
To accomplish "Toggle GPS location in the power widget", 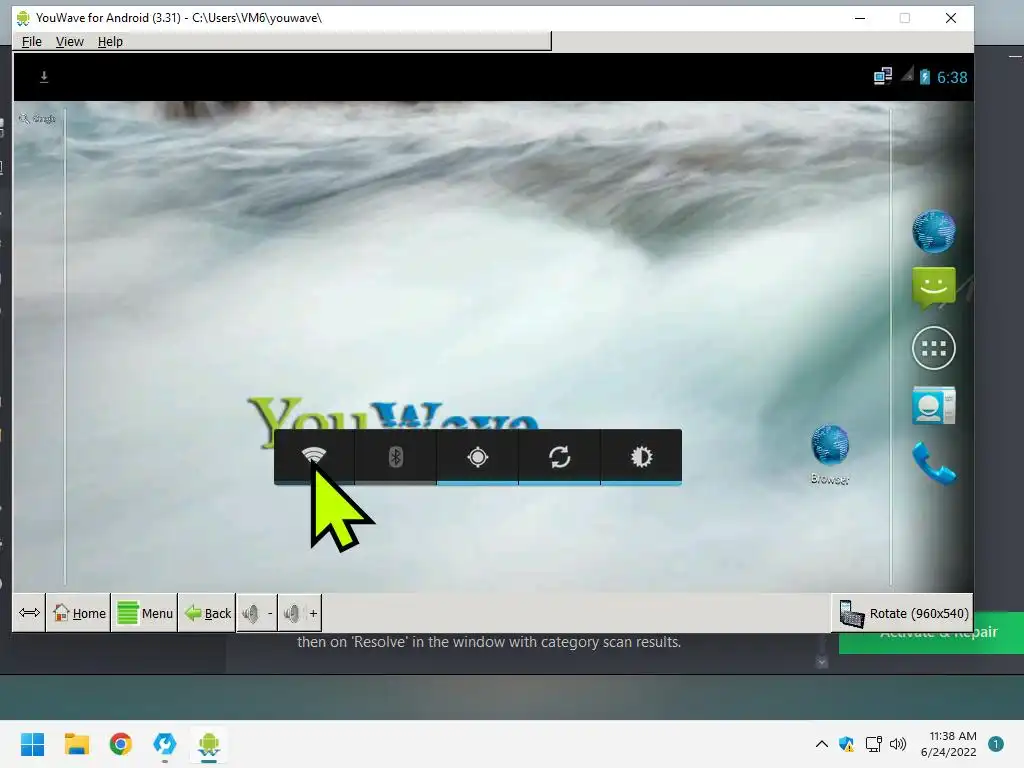I will tap(477, 456).
